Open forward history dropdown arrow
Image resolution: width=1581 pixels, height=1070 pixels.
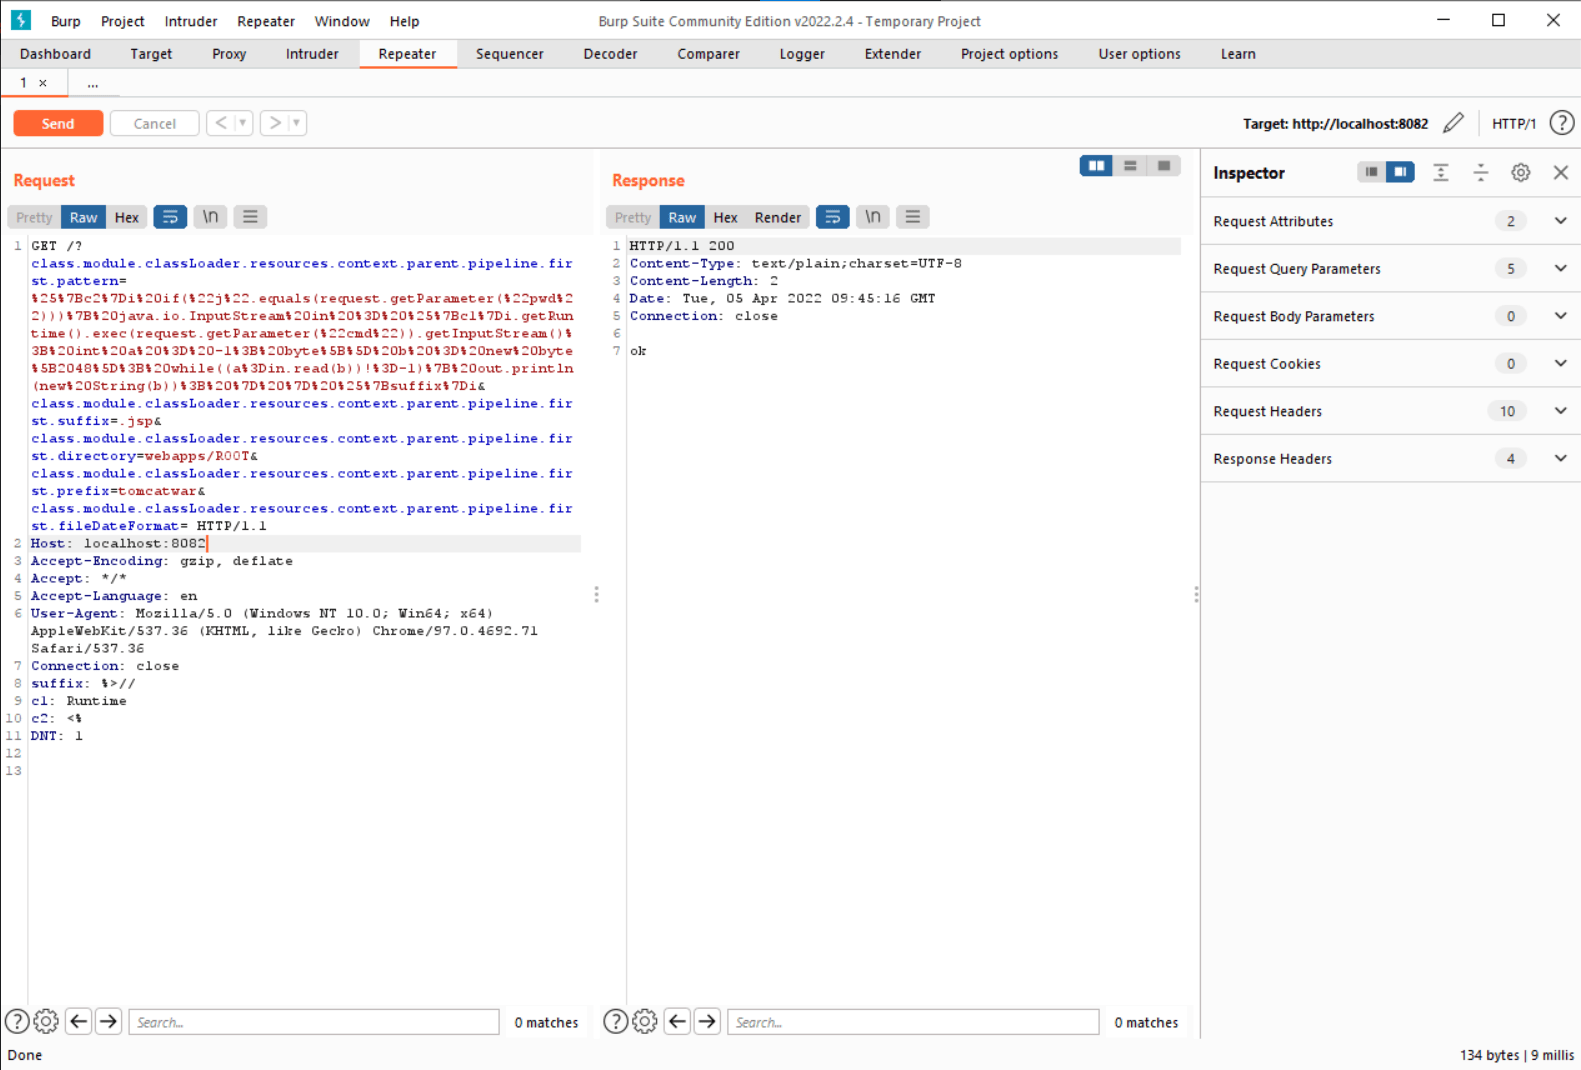click(297, 123)
